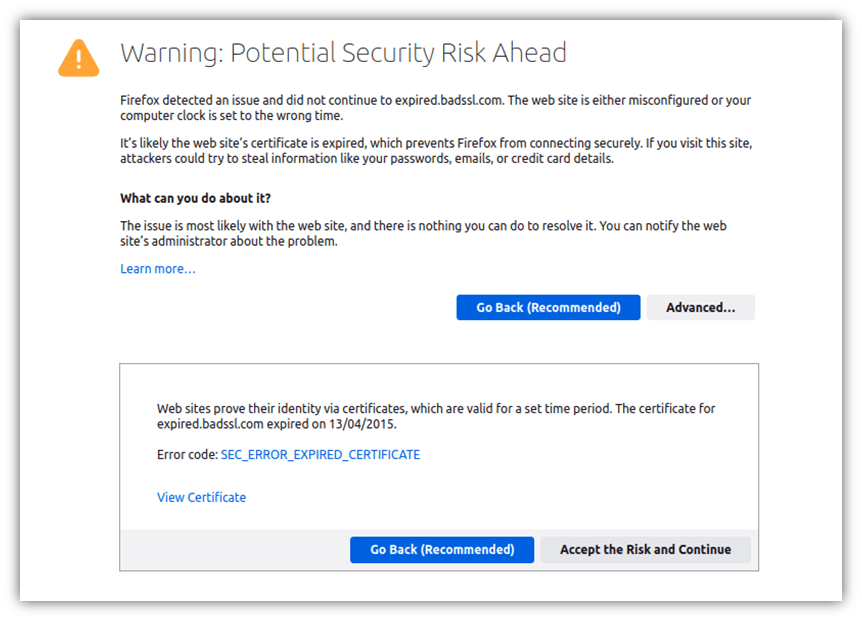Click the exclamation mark inside the warning icon

(77, 60)
